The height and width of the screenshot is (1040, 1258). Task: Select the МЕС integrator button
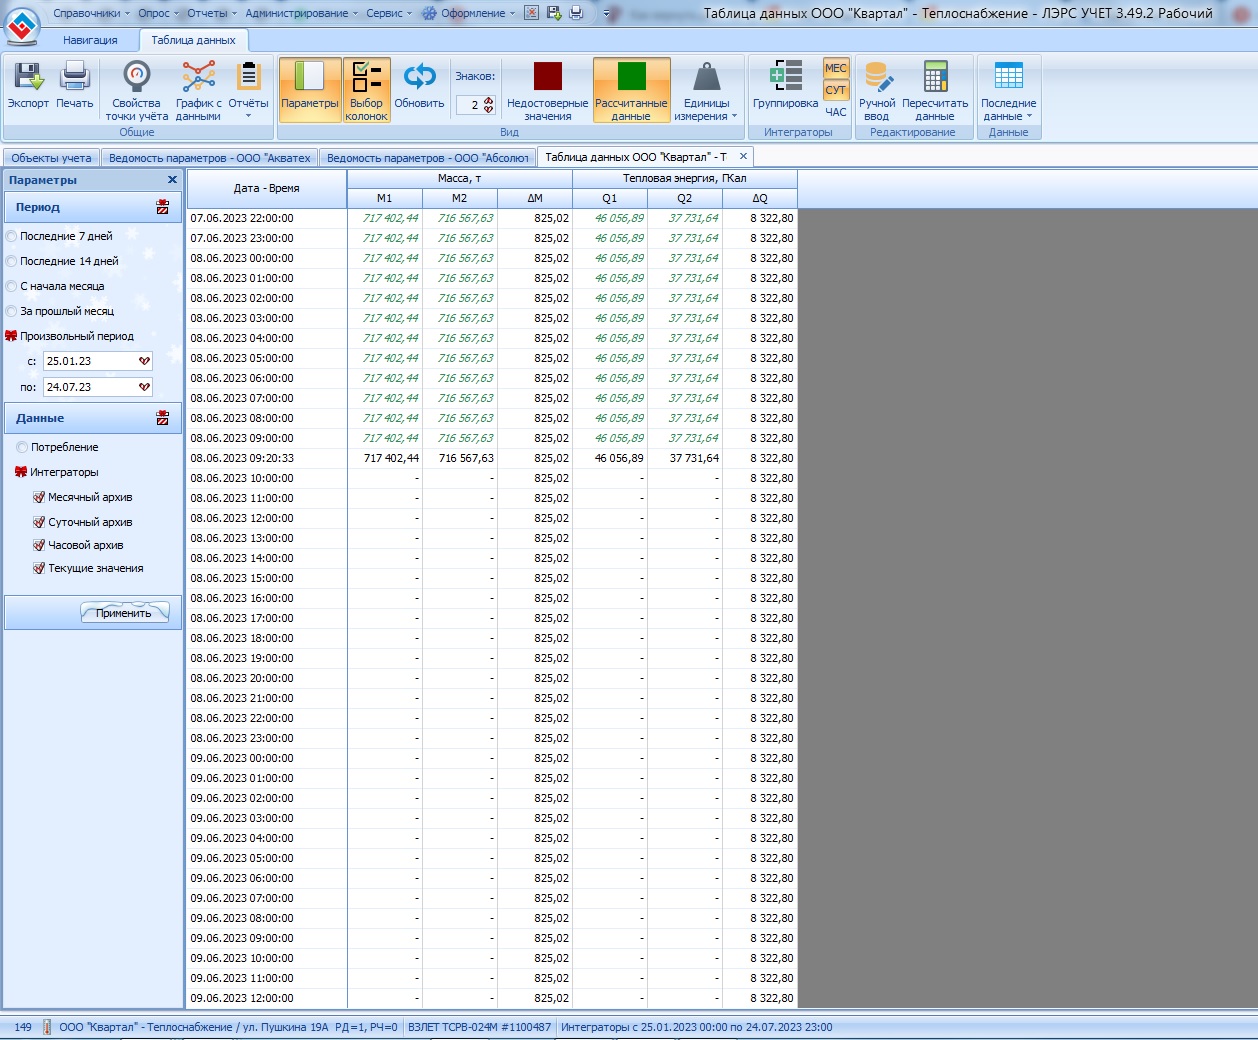836,68
